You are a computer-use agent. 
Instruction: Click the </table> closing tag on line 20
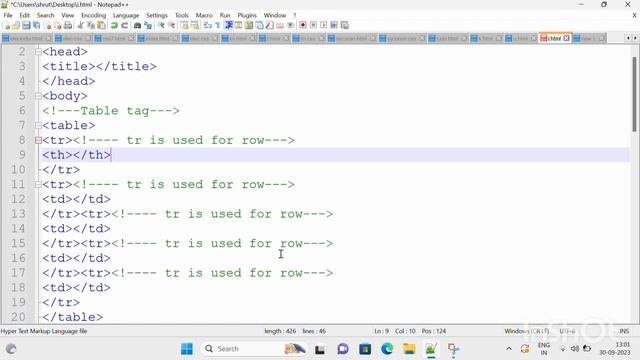(x=73, y=317)
